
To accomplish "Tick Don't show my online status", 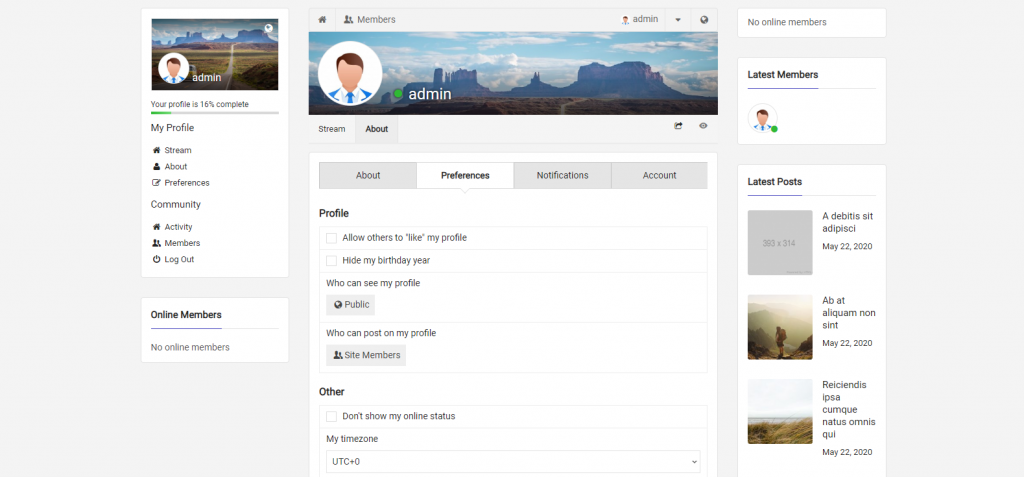I will pyautogui.click(x=332, y=416).
